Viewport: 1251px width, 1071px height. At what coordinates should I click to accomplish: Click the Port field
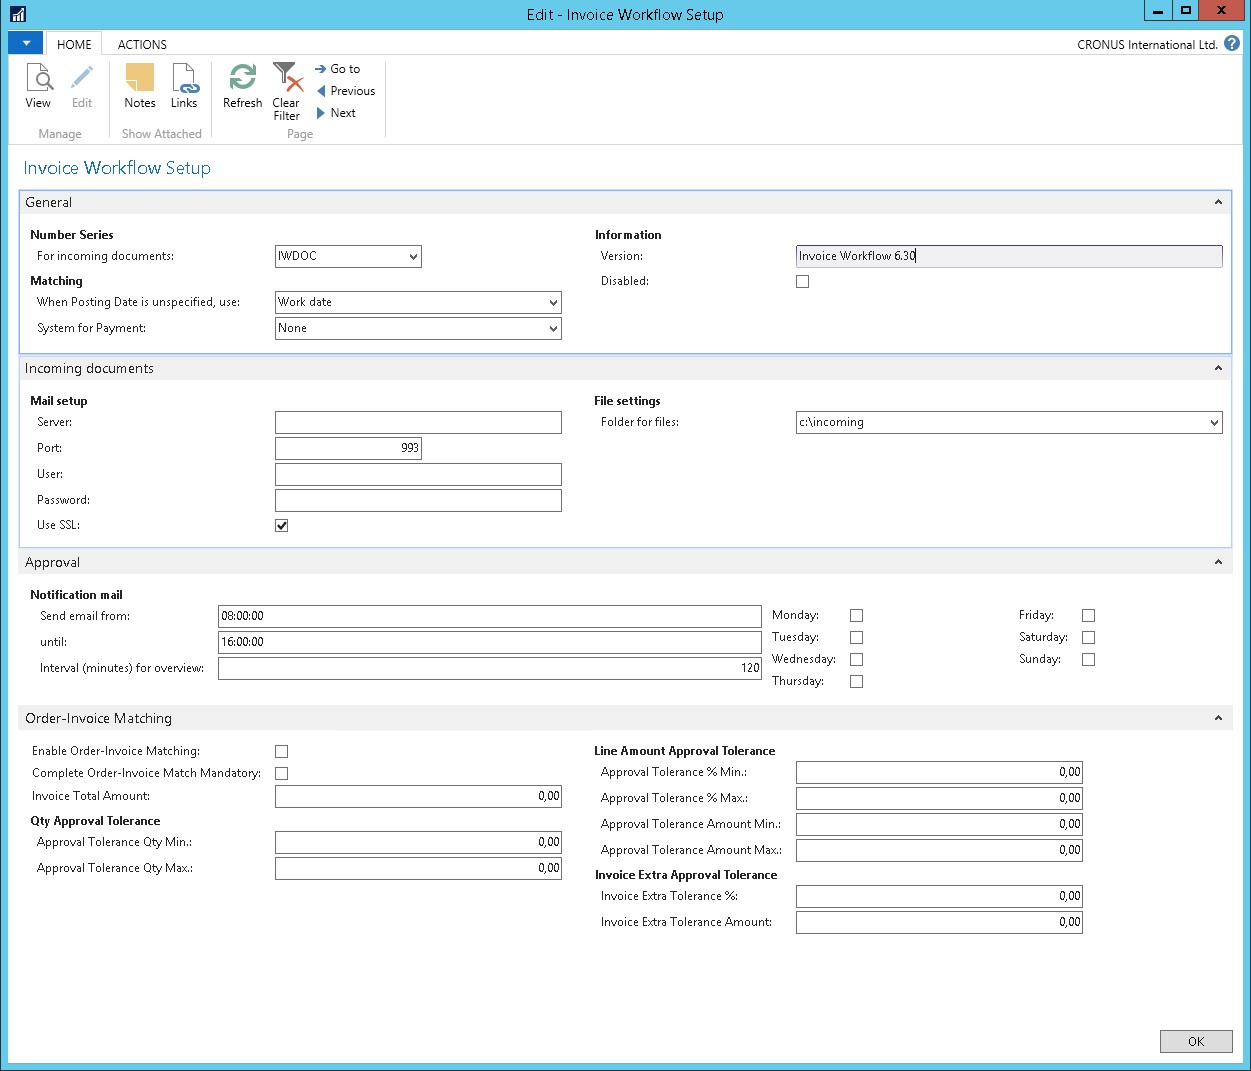point(348,448)
